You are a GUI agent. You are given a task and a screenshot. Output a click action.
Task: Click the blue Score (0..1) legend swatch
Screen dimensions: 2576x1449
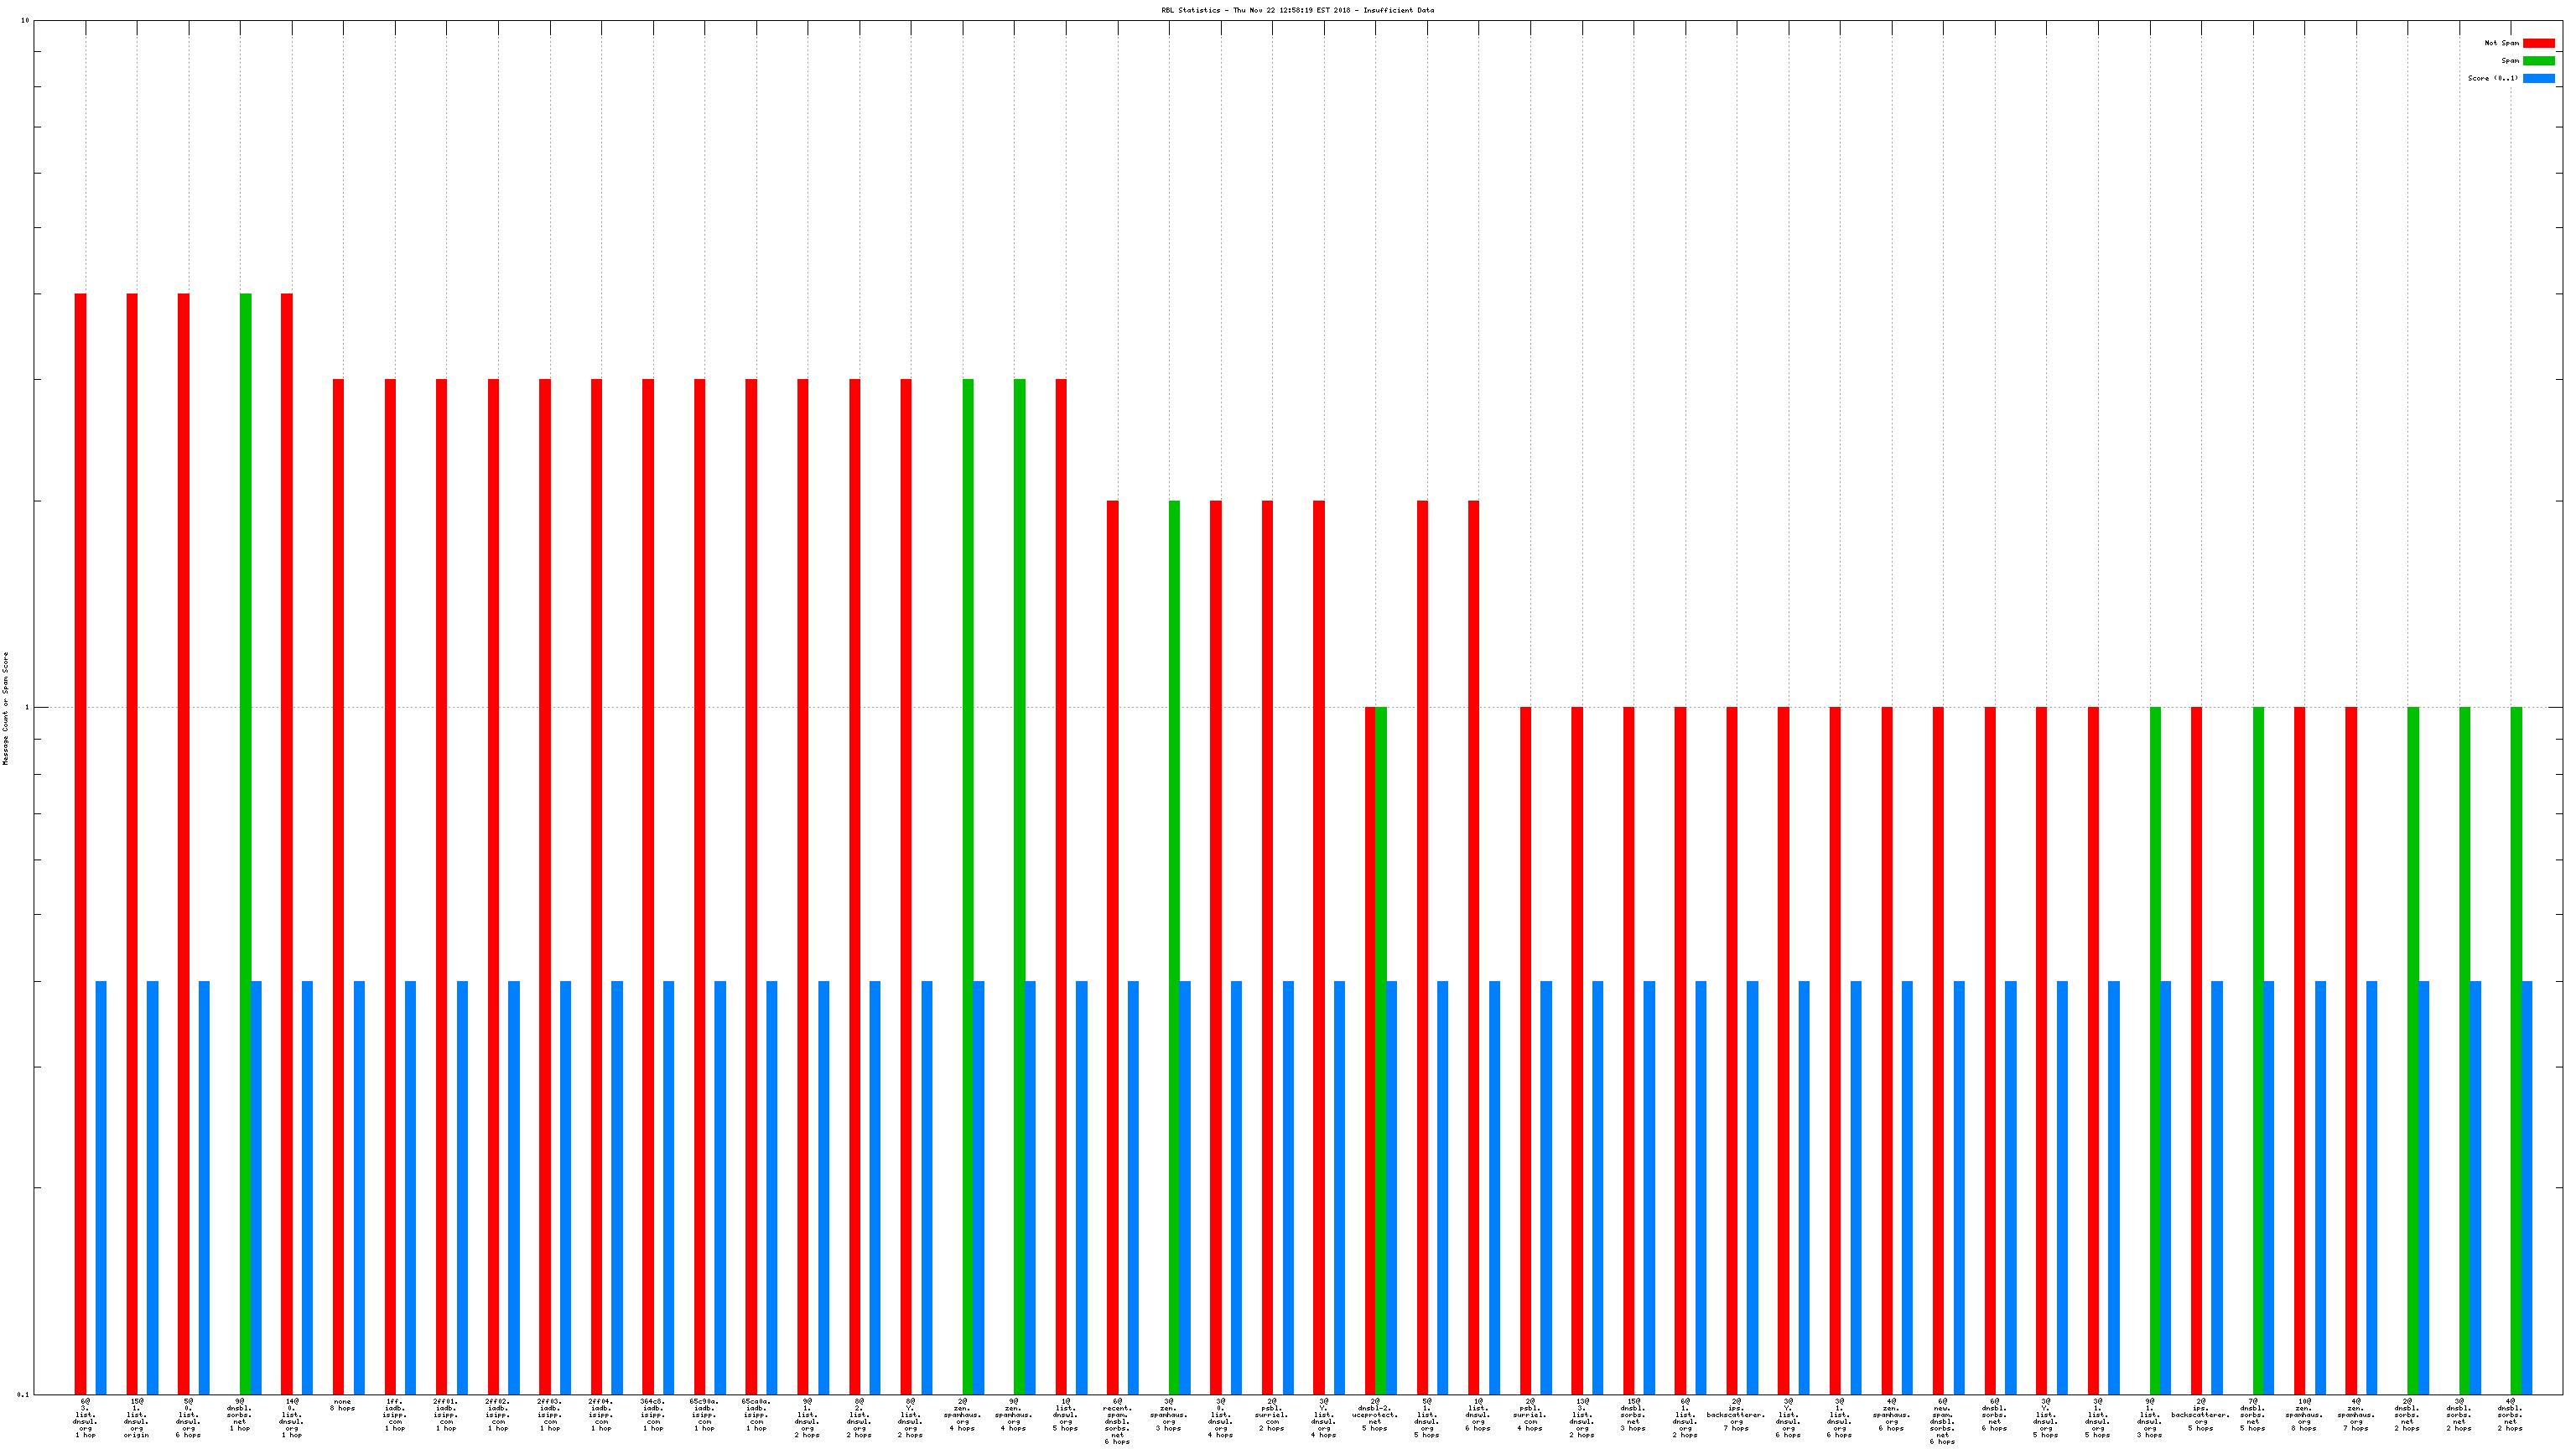point(2538,78)
